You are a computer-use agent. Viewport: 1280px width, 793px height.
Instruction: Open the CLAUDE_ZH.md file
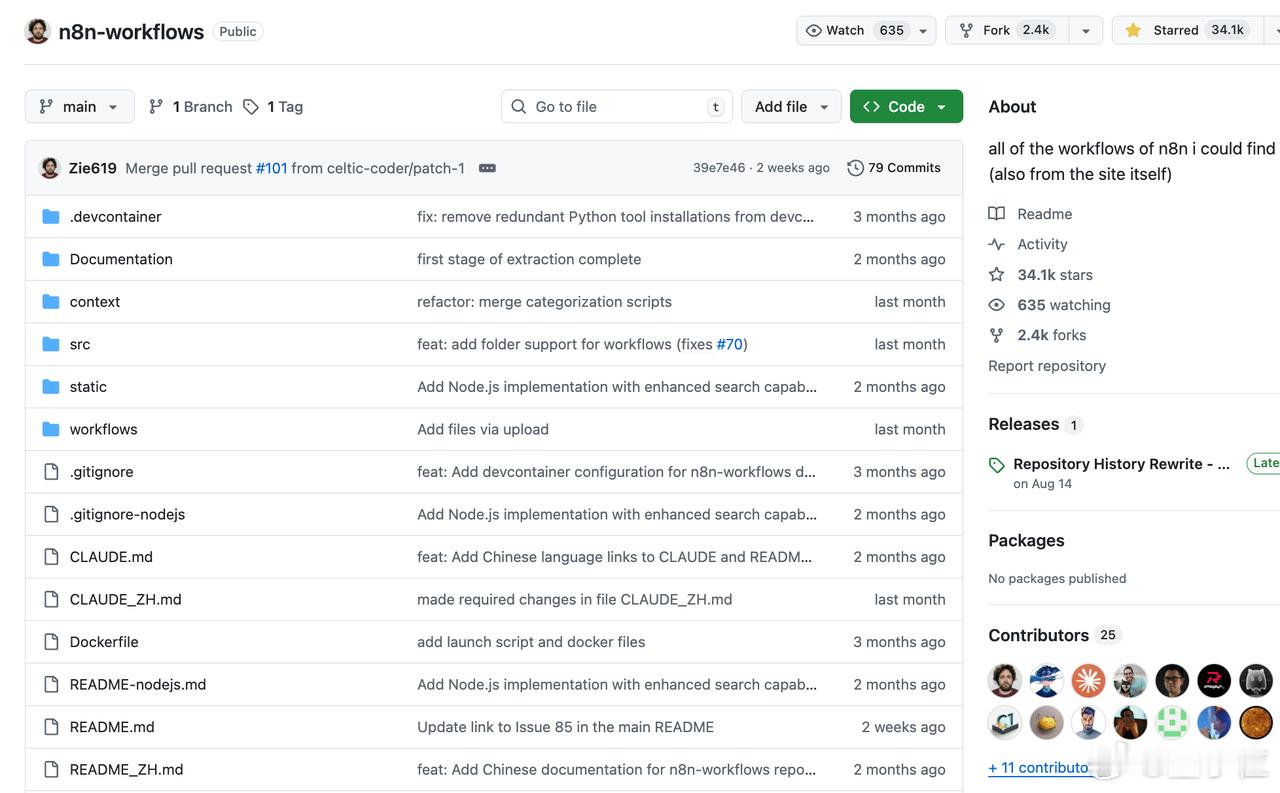click(126, 599)
